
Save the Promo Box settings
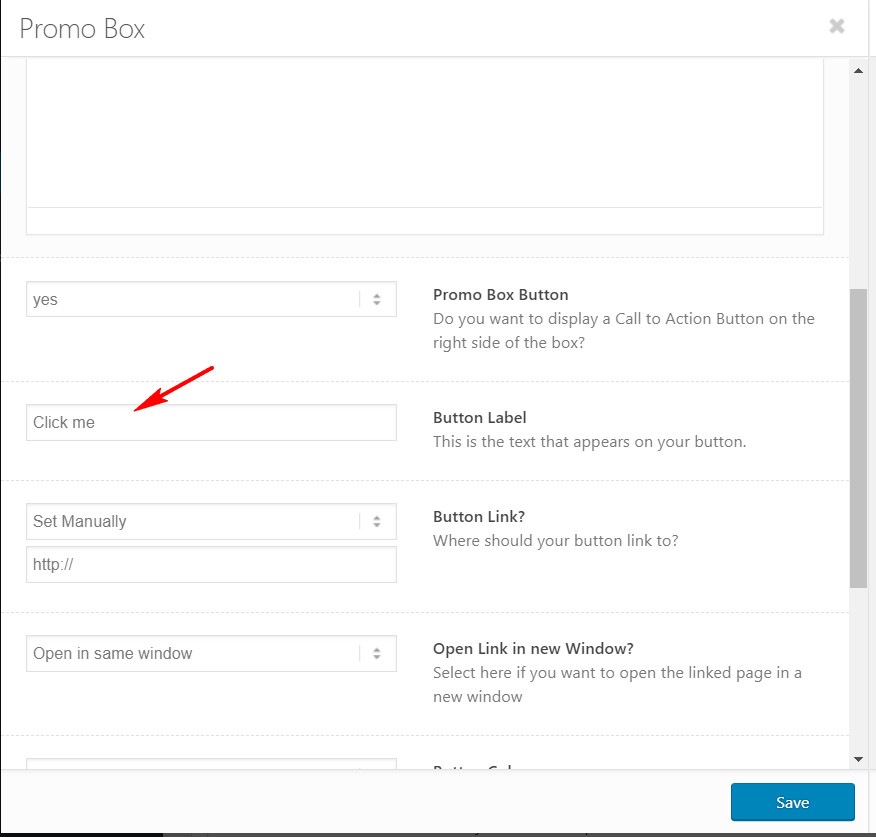pyautogui.click(x=792, y=802)
